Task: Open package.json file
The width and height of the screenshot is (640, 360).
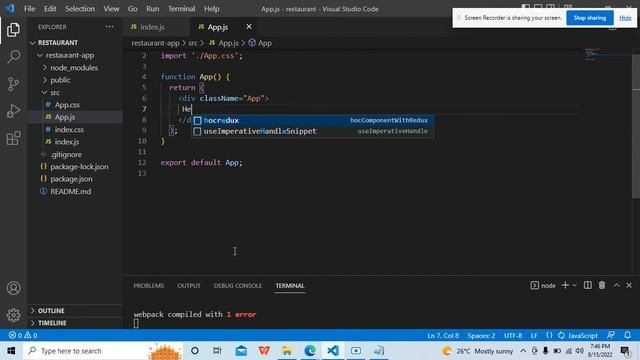Action: coord(75,179)
